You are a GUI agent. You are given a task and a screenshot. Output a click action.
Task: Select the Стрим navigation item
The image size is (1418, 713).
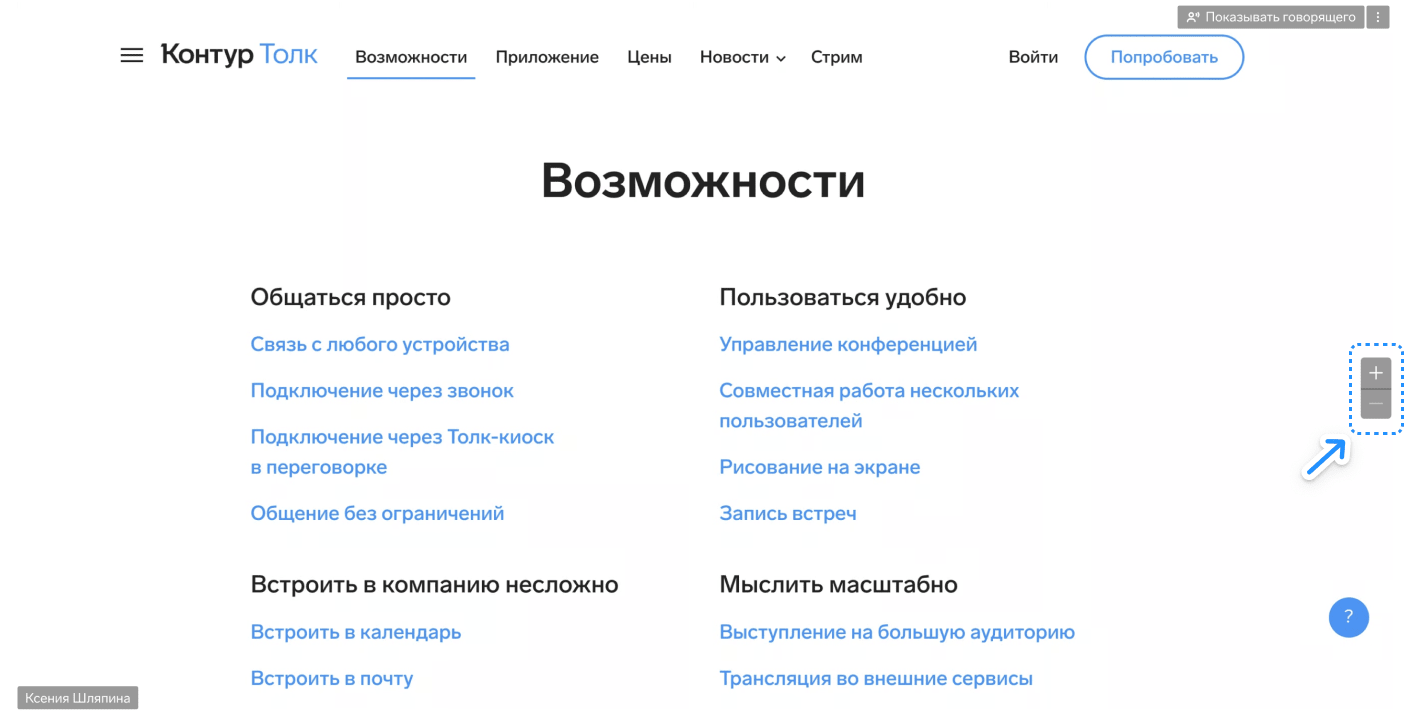(x=836, y=58)
